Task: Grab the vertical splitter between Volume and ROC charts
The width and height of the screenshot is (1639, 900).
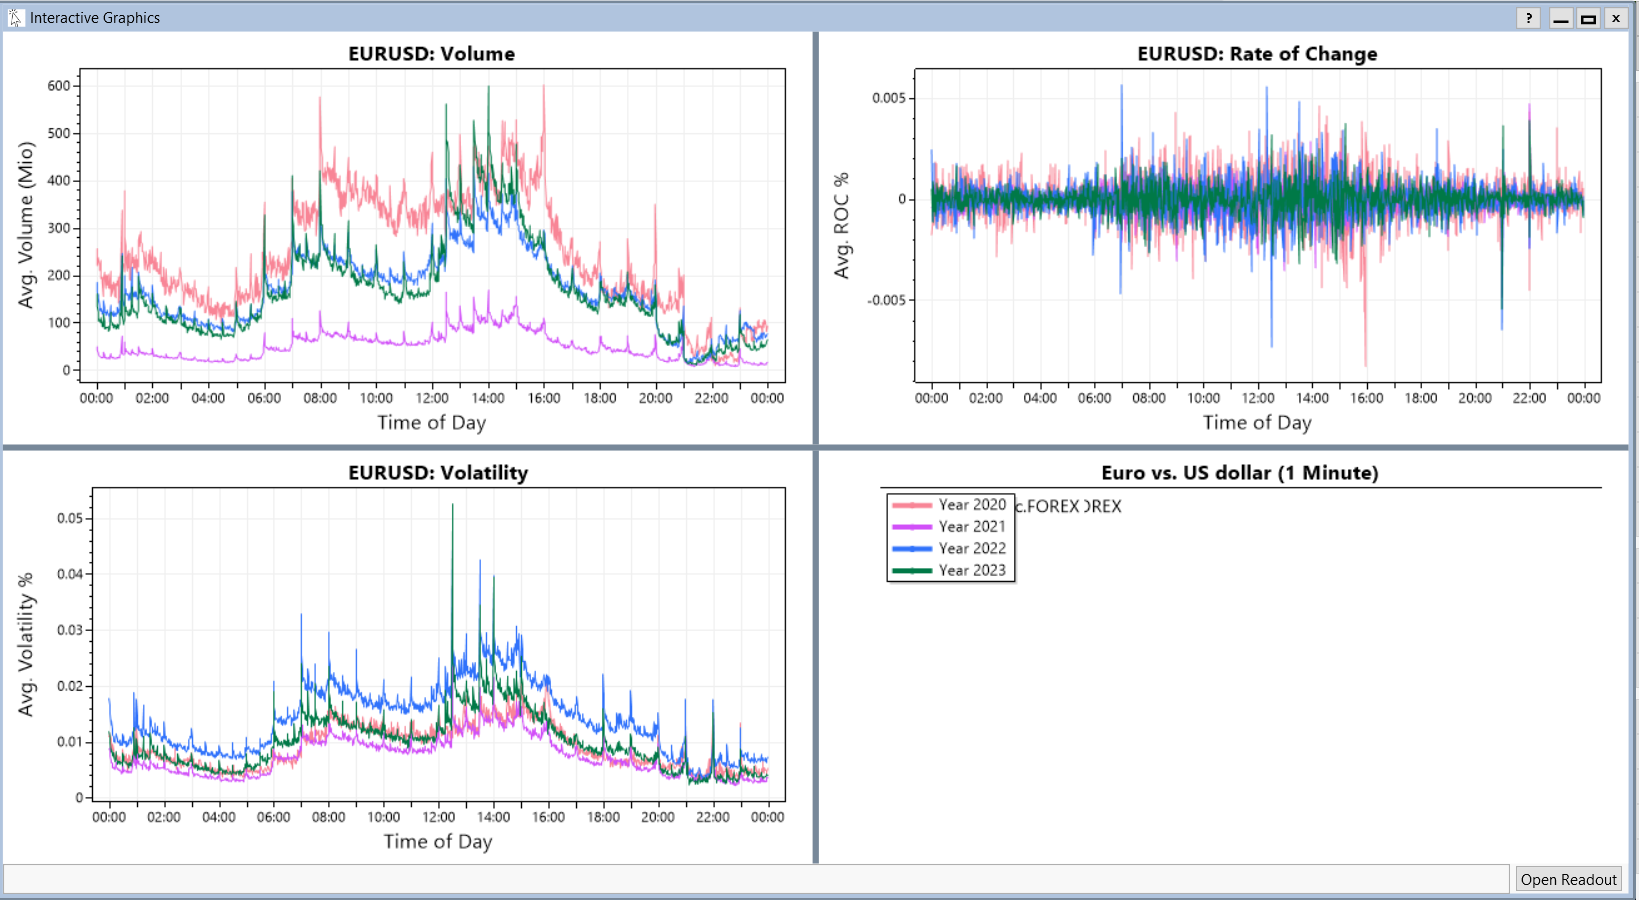Action: click(x=816, y=238)
